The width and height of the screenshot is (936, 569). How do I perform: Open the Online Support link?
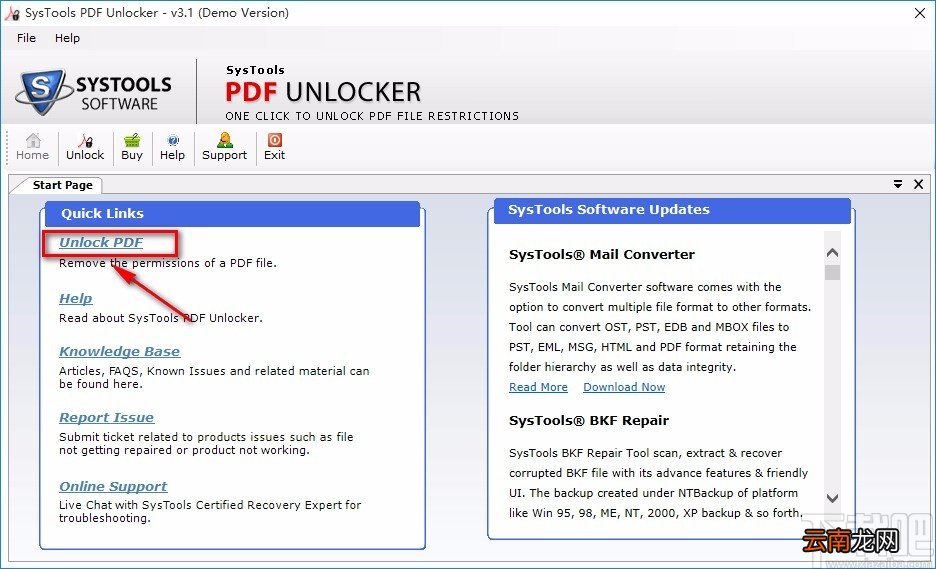click(x=113, y=487)
